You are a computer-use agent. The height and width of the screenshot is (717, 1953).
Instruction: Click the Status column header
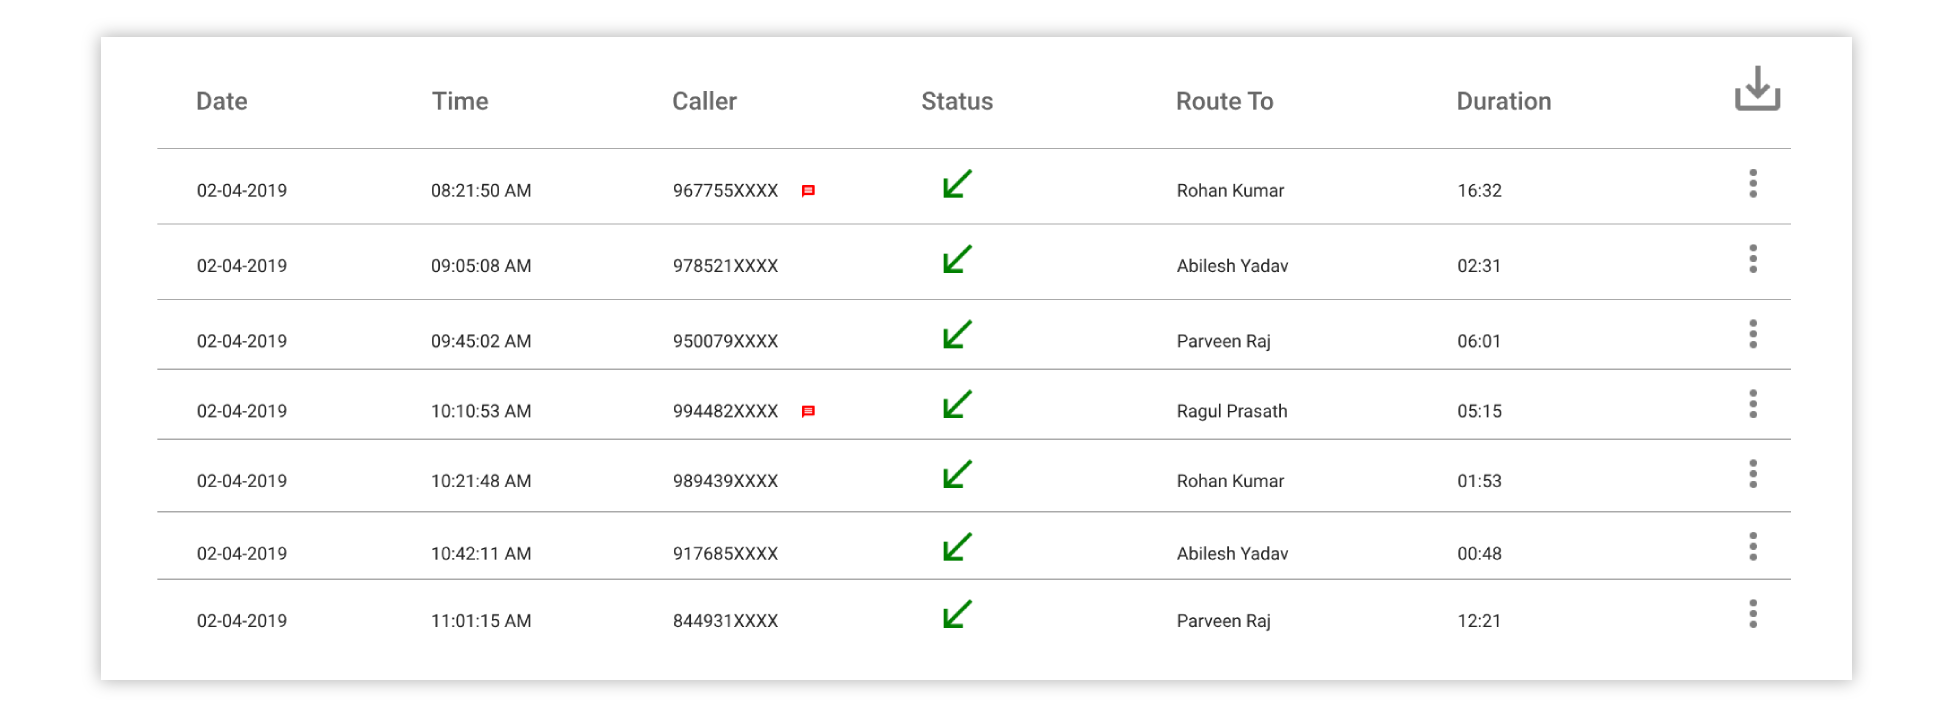pos(956,101)
